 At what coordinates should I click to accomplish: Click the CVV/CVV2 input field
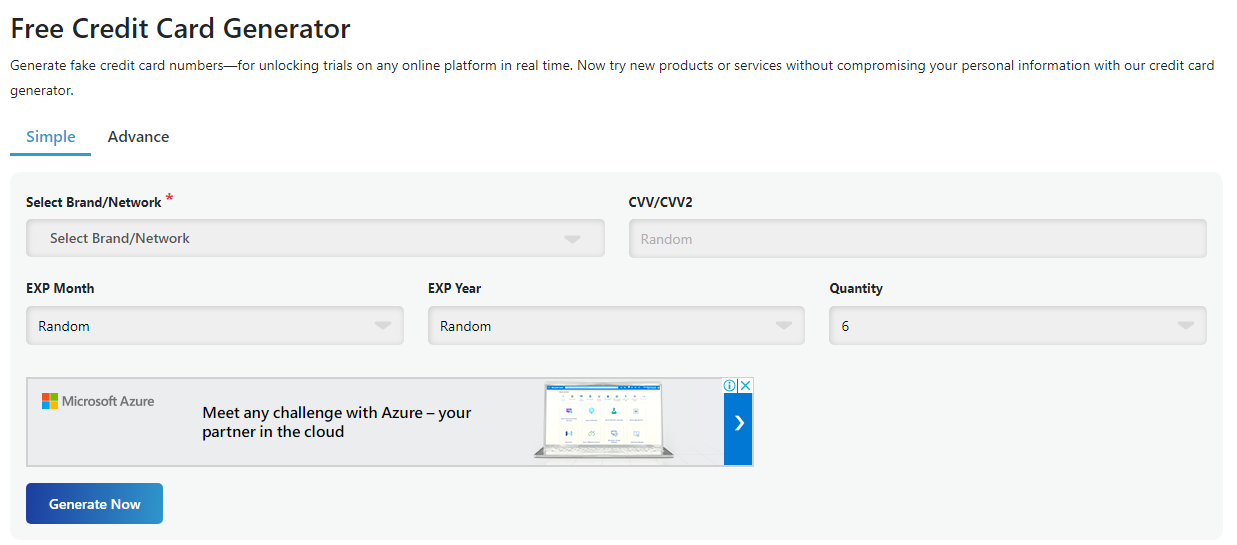[x=917, y=239]
